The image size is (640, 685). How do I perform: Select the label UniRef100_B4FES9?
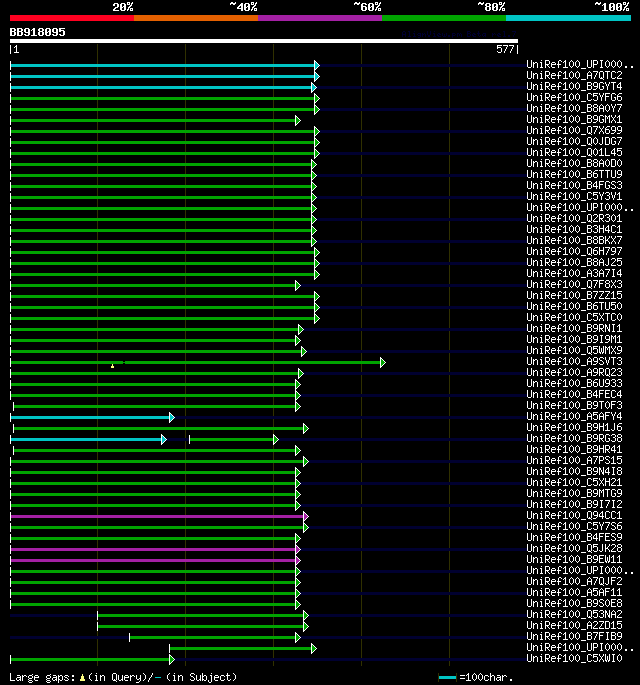(x=574, y=537)
